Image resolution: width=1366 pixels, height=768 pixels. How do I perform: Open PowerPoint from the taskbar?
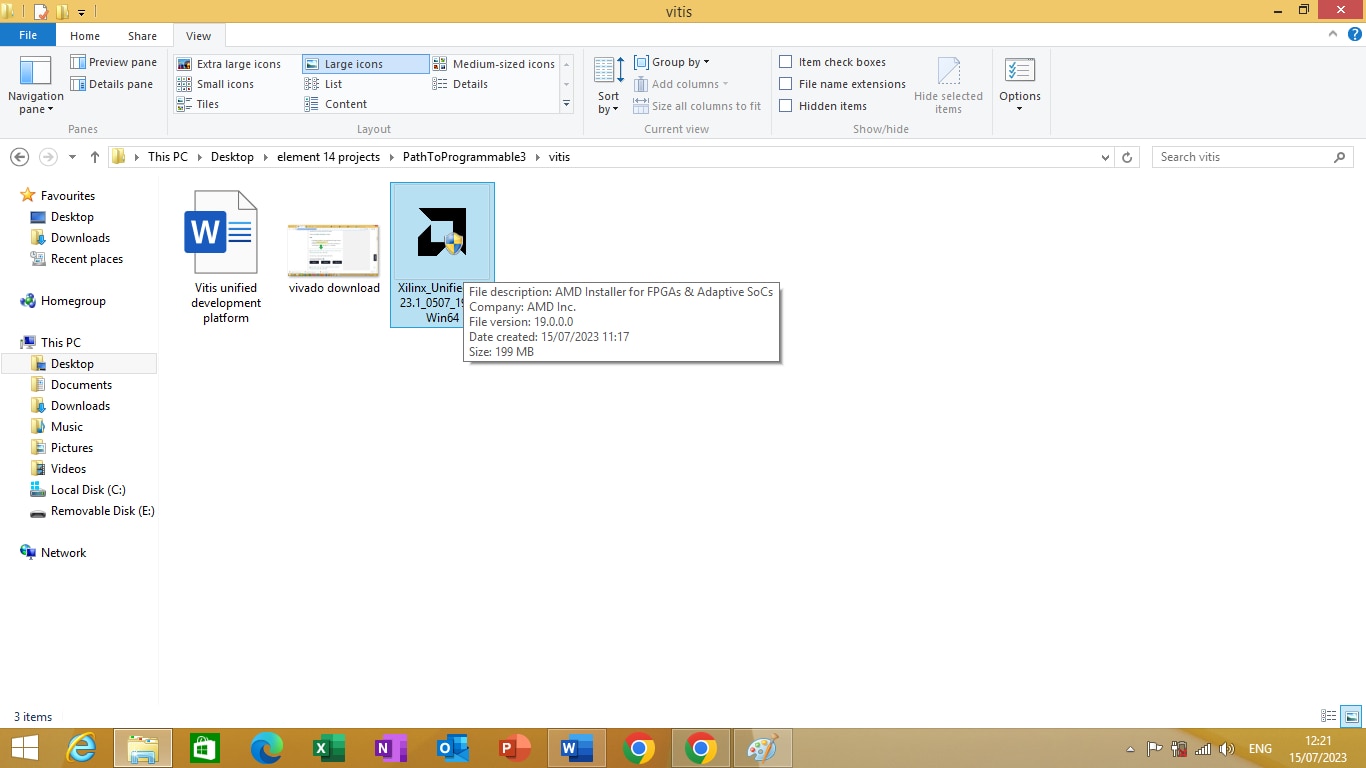515,748
